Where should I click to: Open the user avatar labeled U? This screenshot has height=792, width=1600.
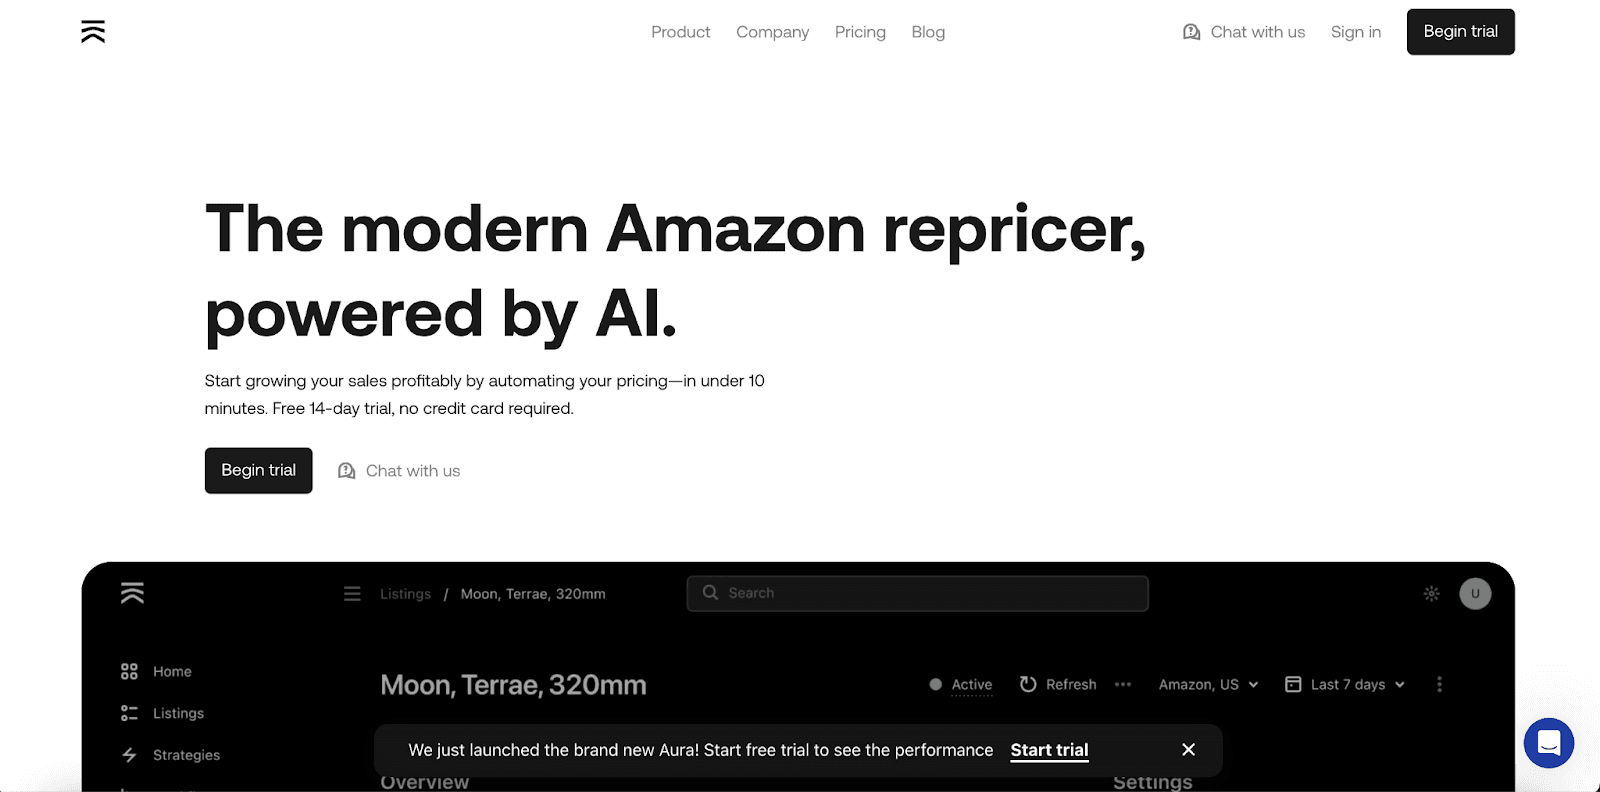tap(1475, 594)
